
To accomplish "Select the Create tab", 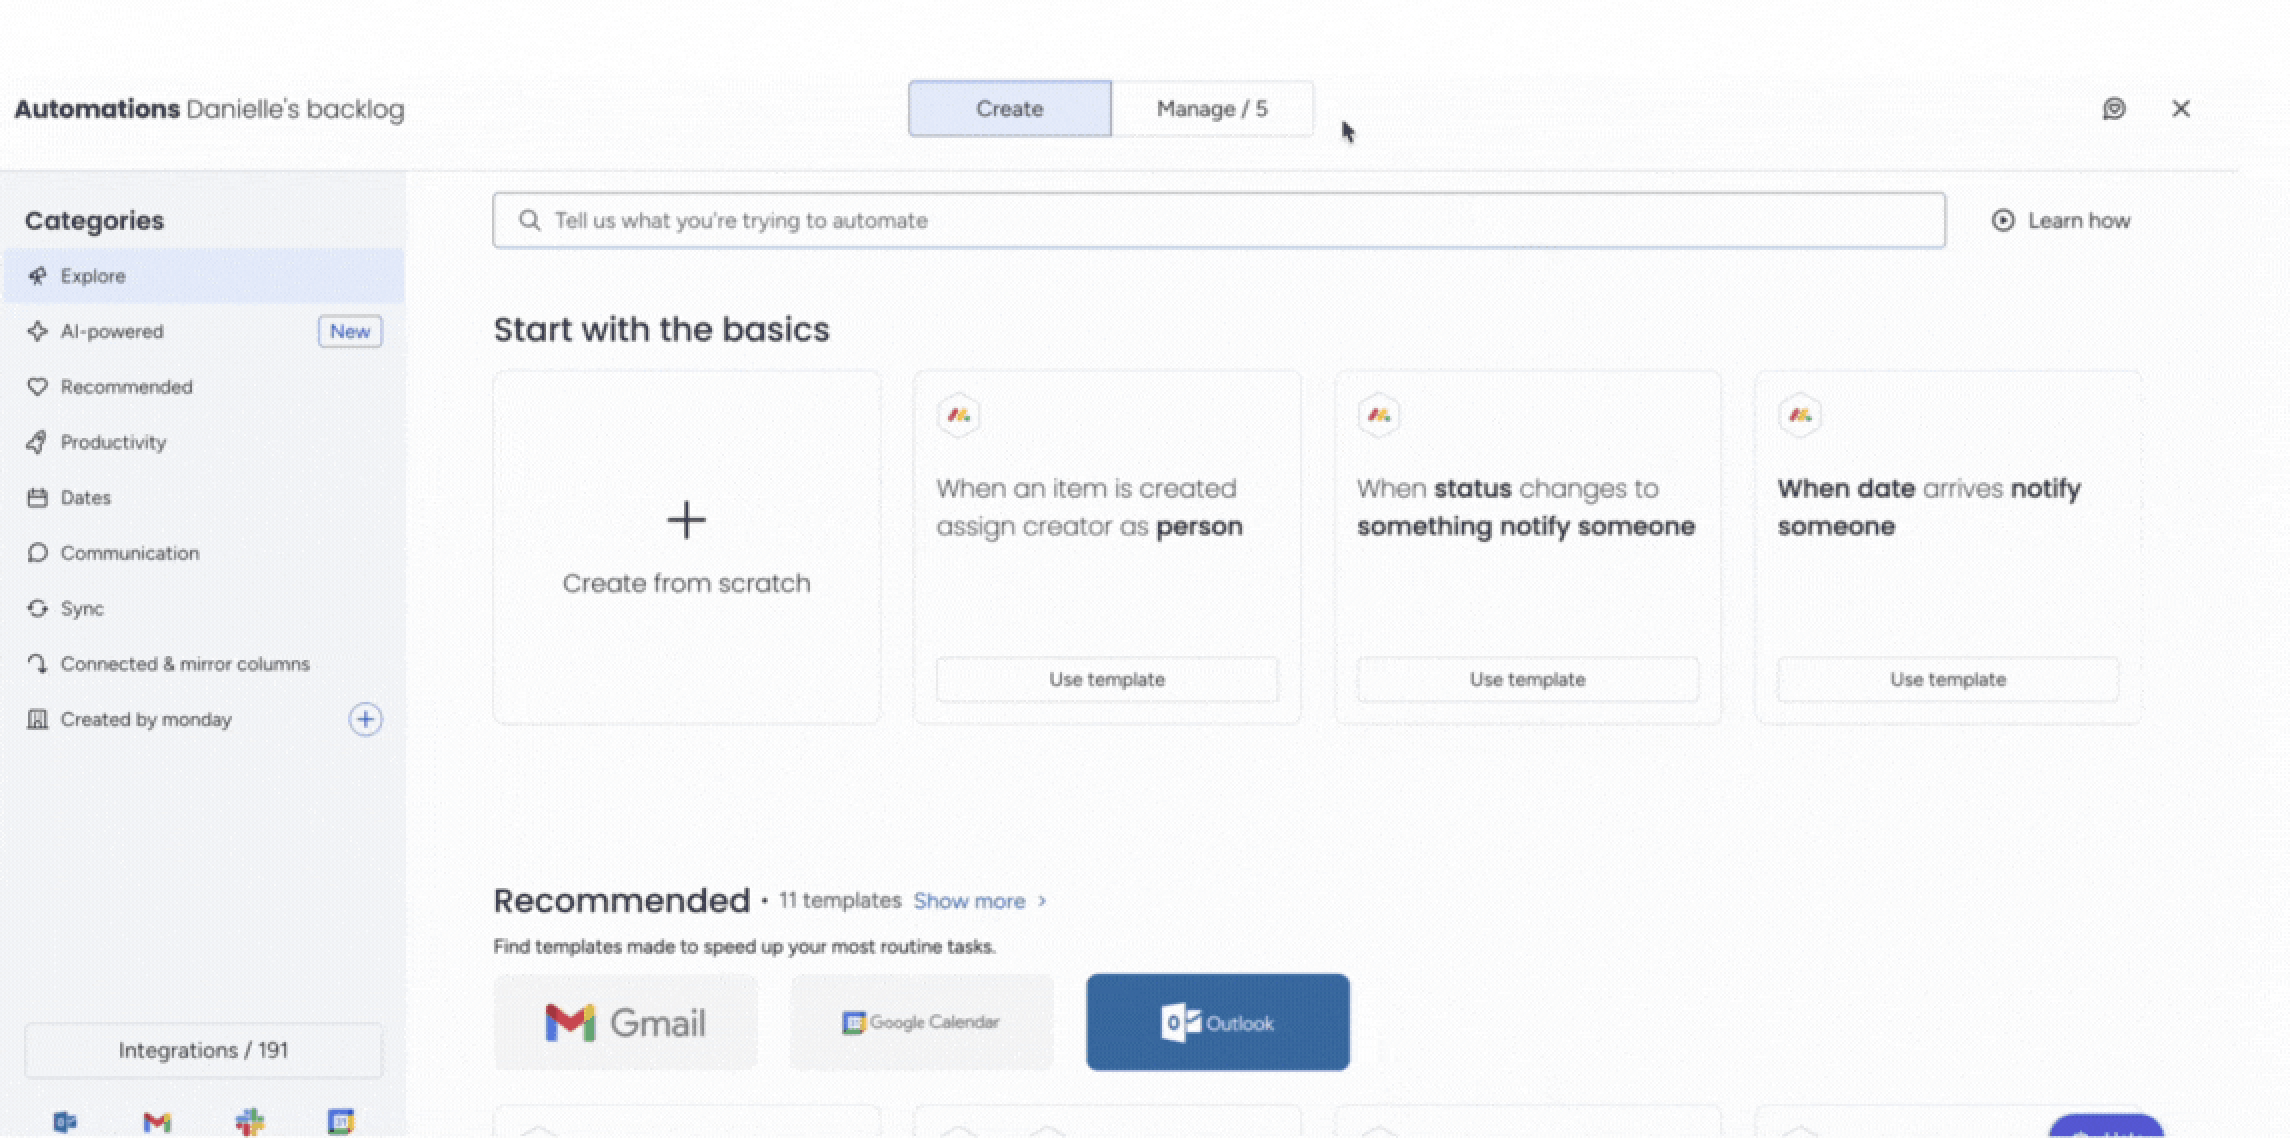I will pyautogui.click(x=1008, y=108).
